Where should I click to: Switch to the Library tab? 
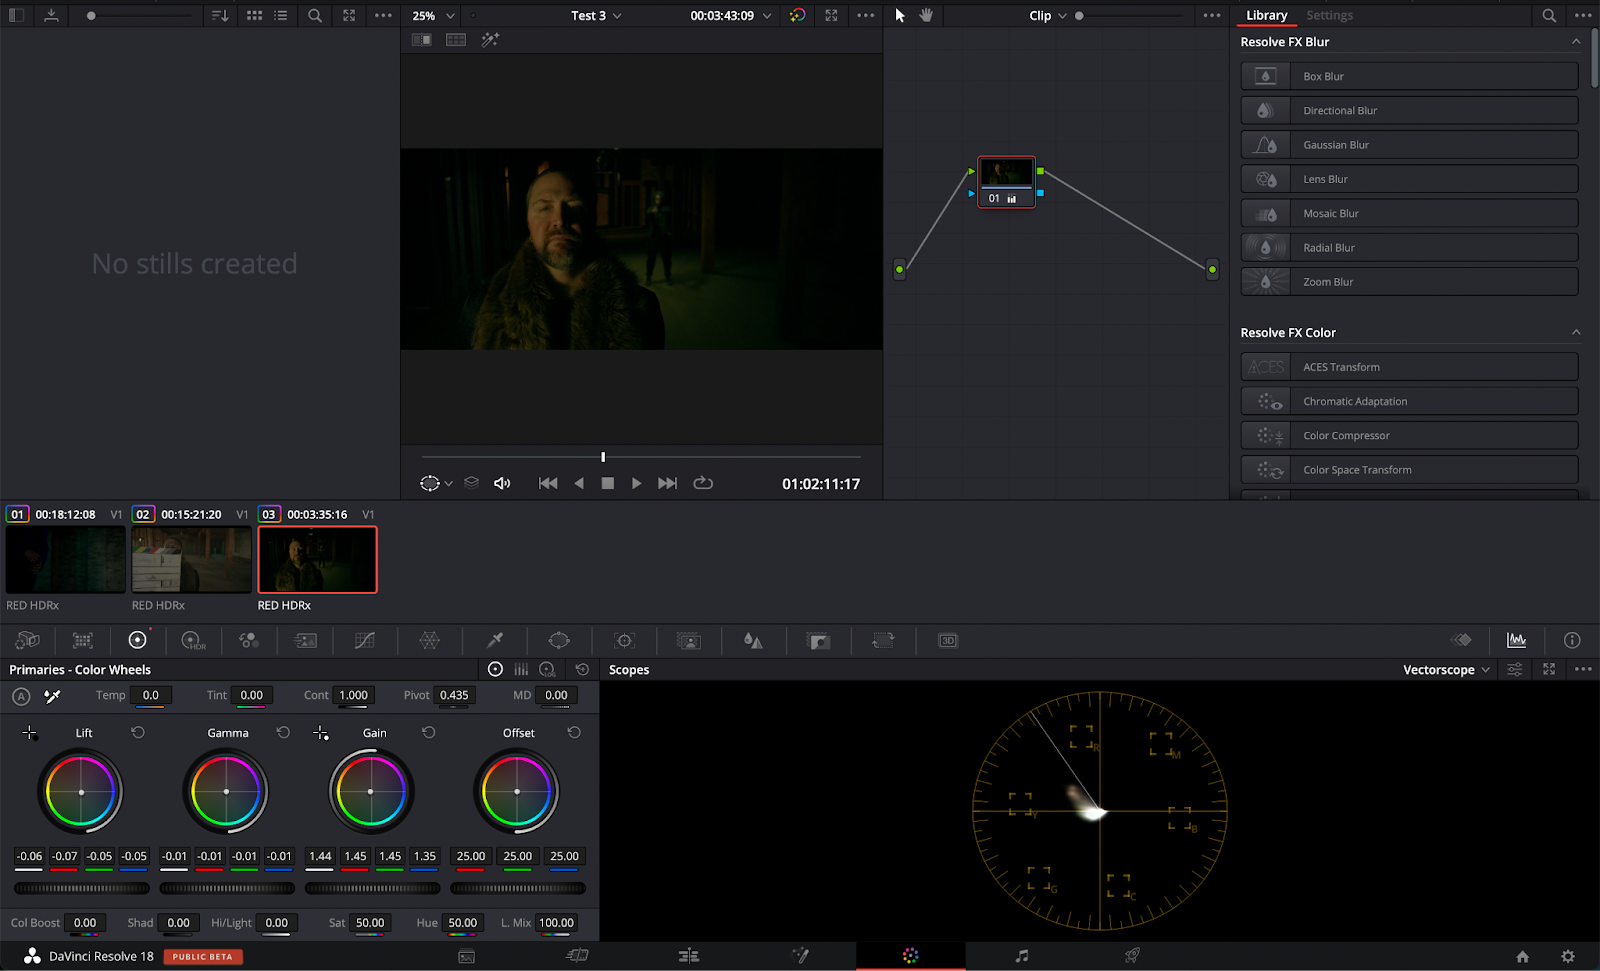click(x=1266, y=15)
